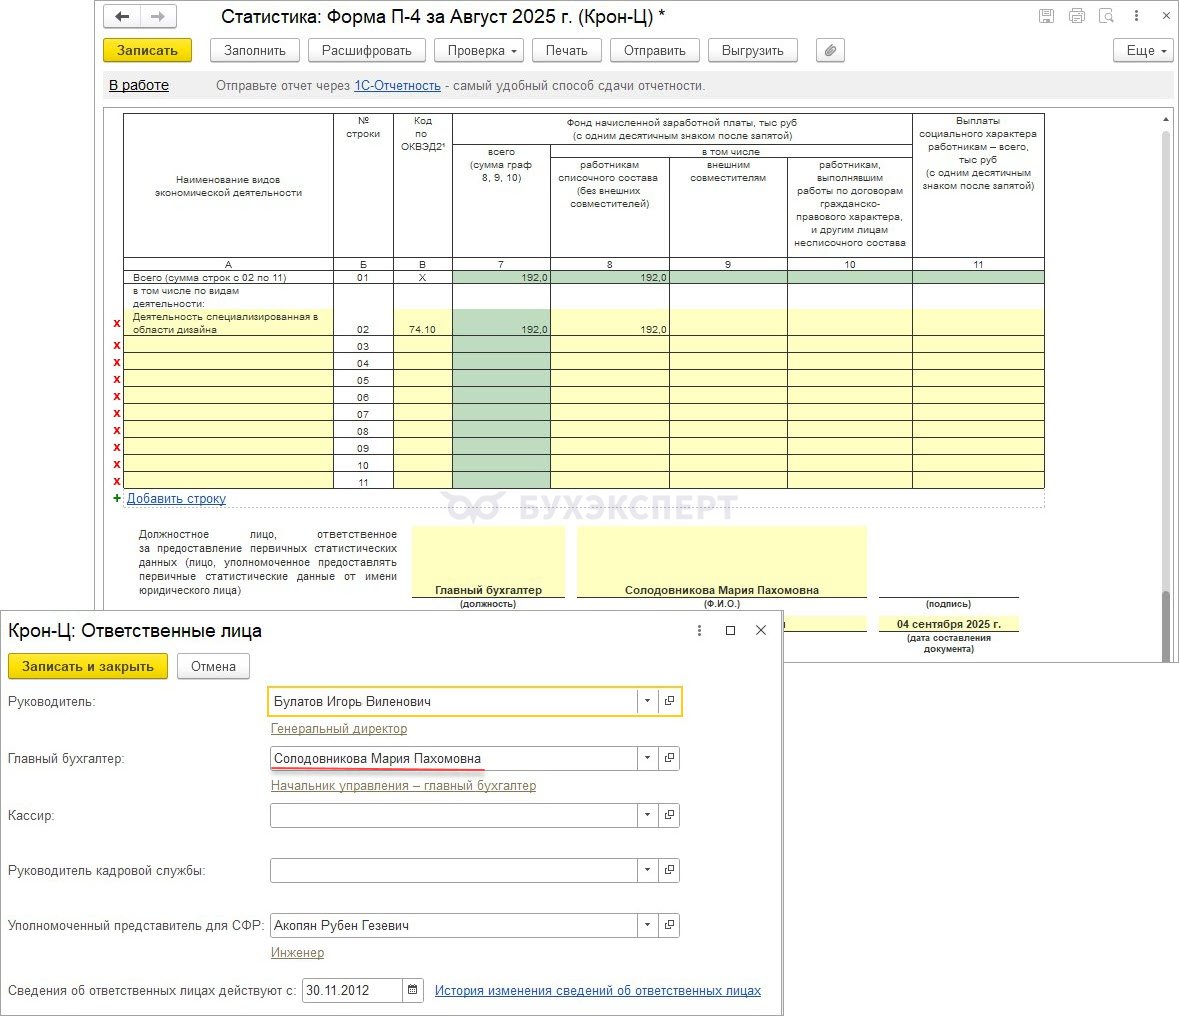Image resolution: width=1179 pixels, height=1016 pixels.
Task: Open form icon beside Главный бухгалтер field
Action: point(669,758)
